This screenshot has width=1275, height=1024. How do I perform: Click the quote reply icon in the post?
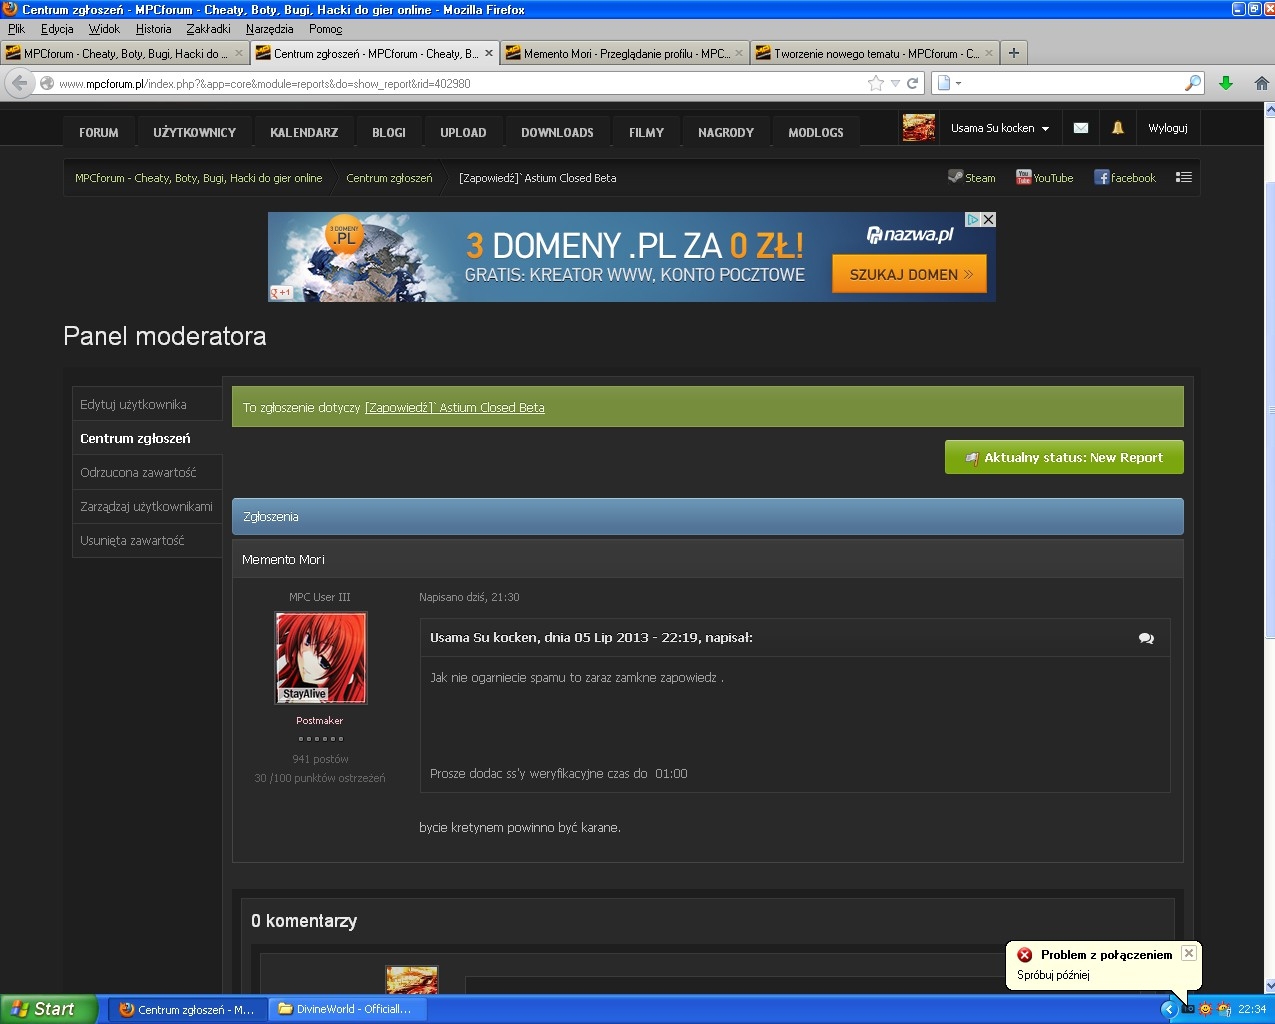pyautogui.click(x=1146, y=638)
